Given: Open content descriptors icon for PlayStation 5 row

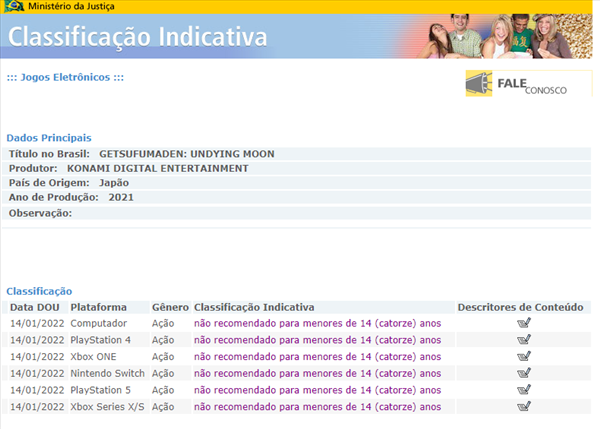Looking at the screenshot, I should pyautogui.click(x=523, y=390).
